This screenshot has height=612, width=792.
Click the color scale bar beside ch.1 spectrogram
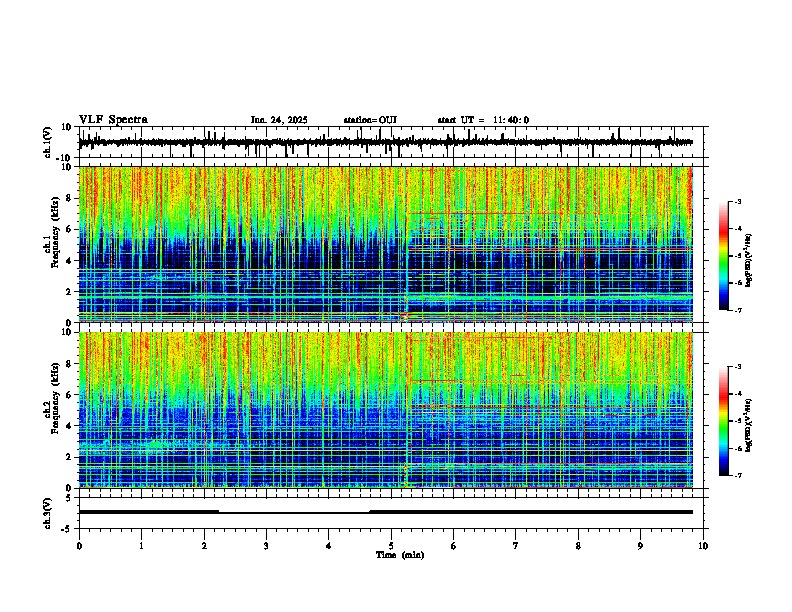coord(724,256)
